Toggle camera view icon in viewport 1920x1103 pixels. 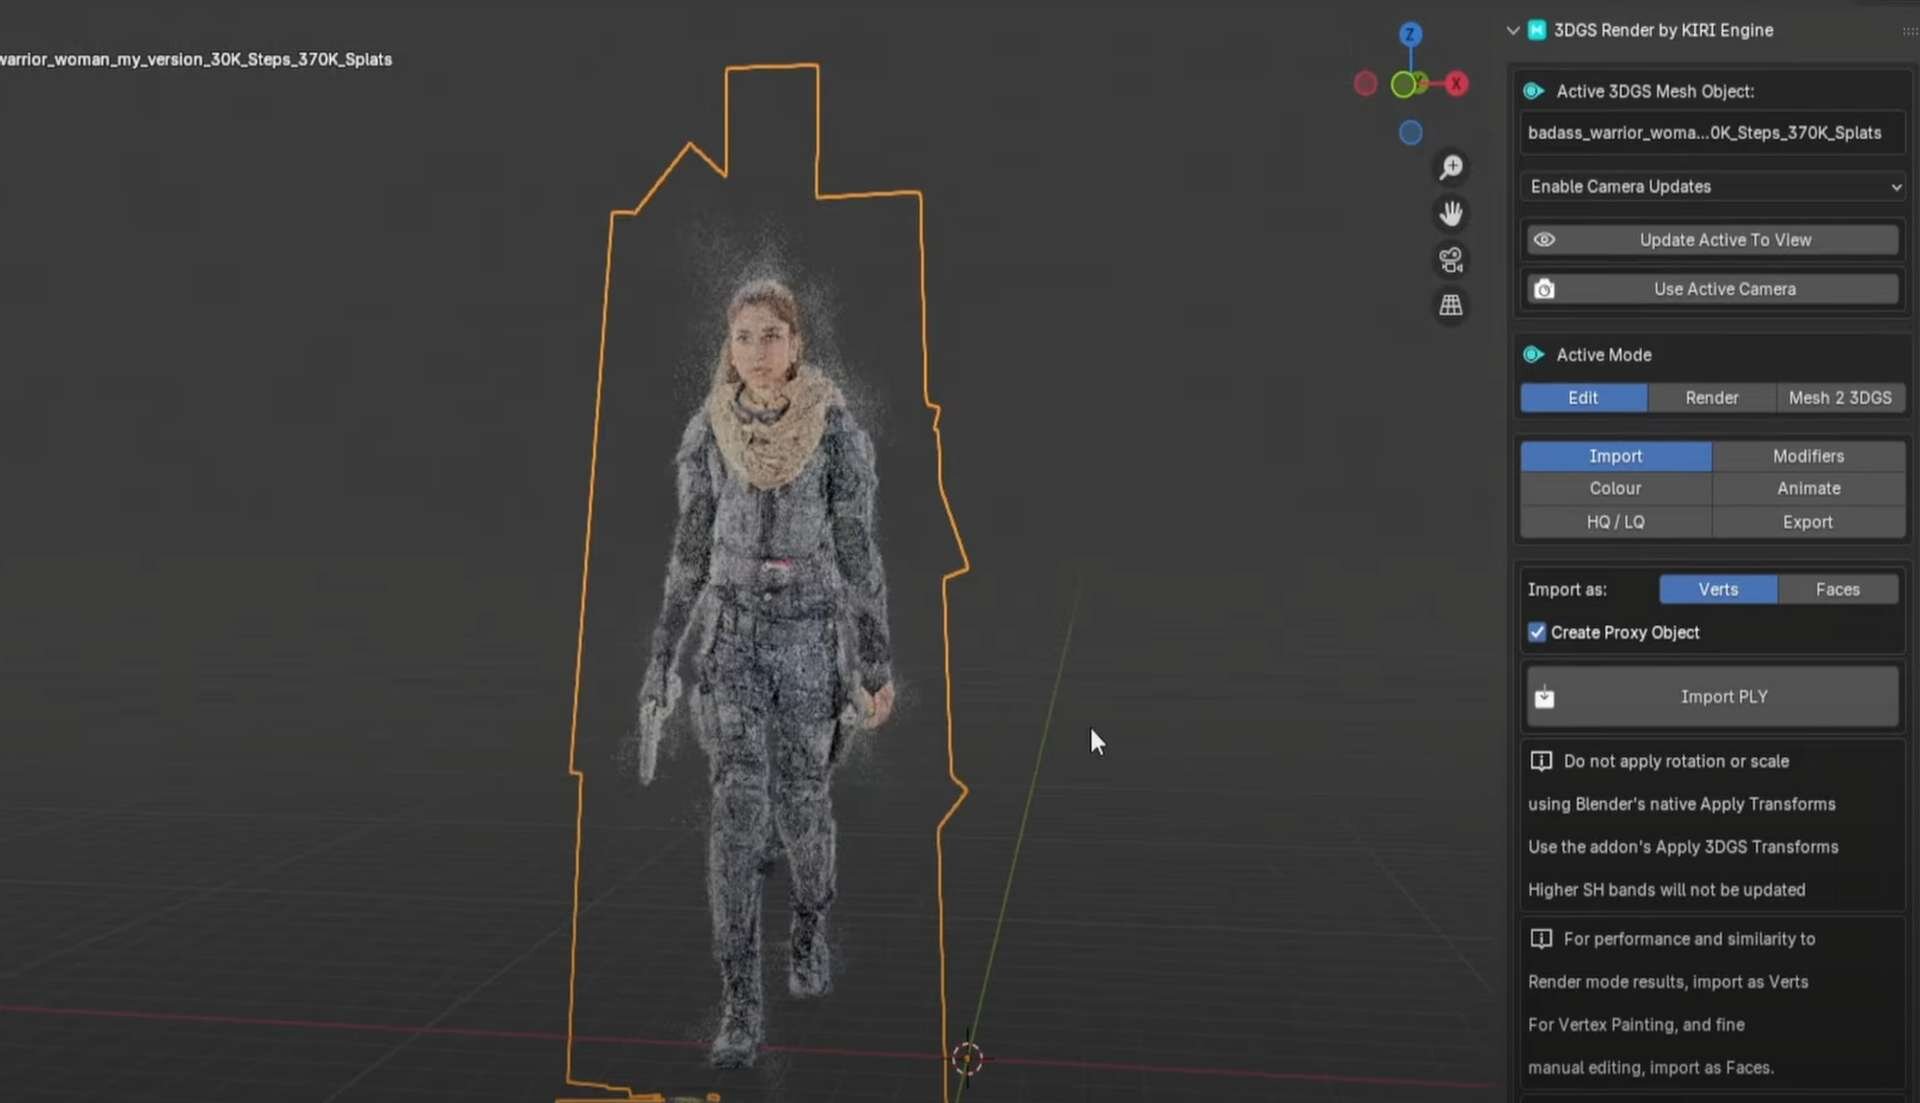(1451, 260)
